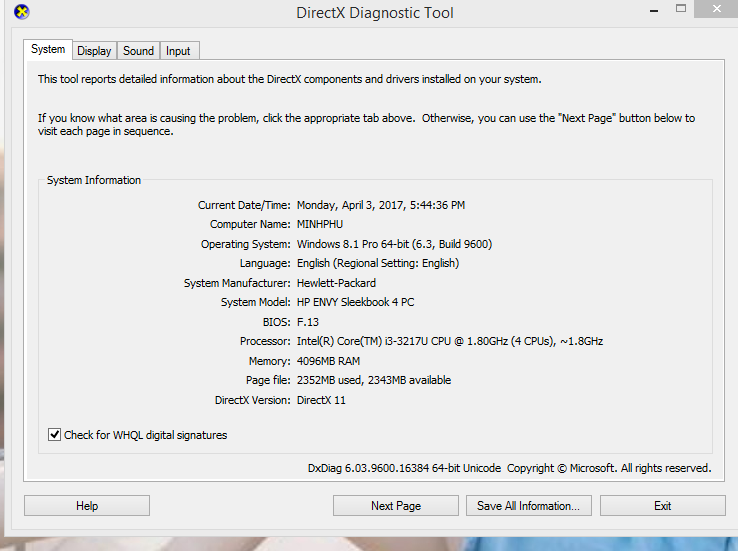The height and width of the screenshot is (551, 738).
Task: Click the current date Monday, April 3, 2017
Action: pos(381,205)
